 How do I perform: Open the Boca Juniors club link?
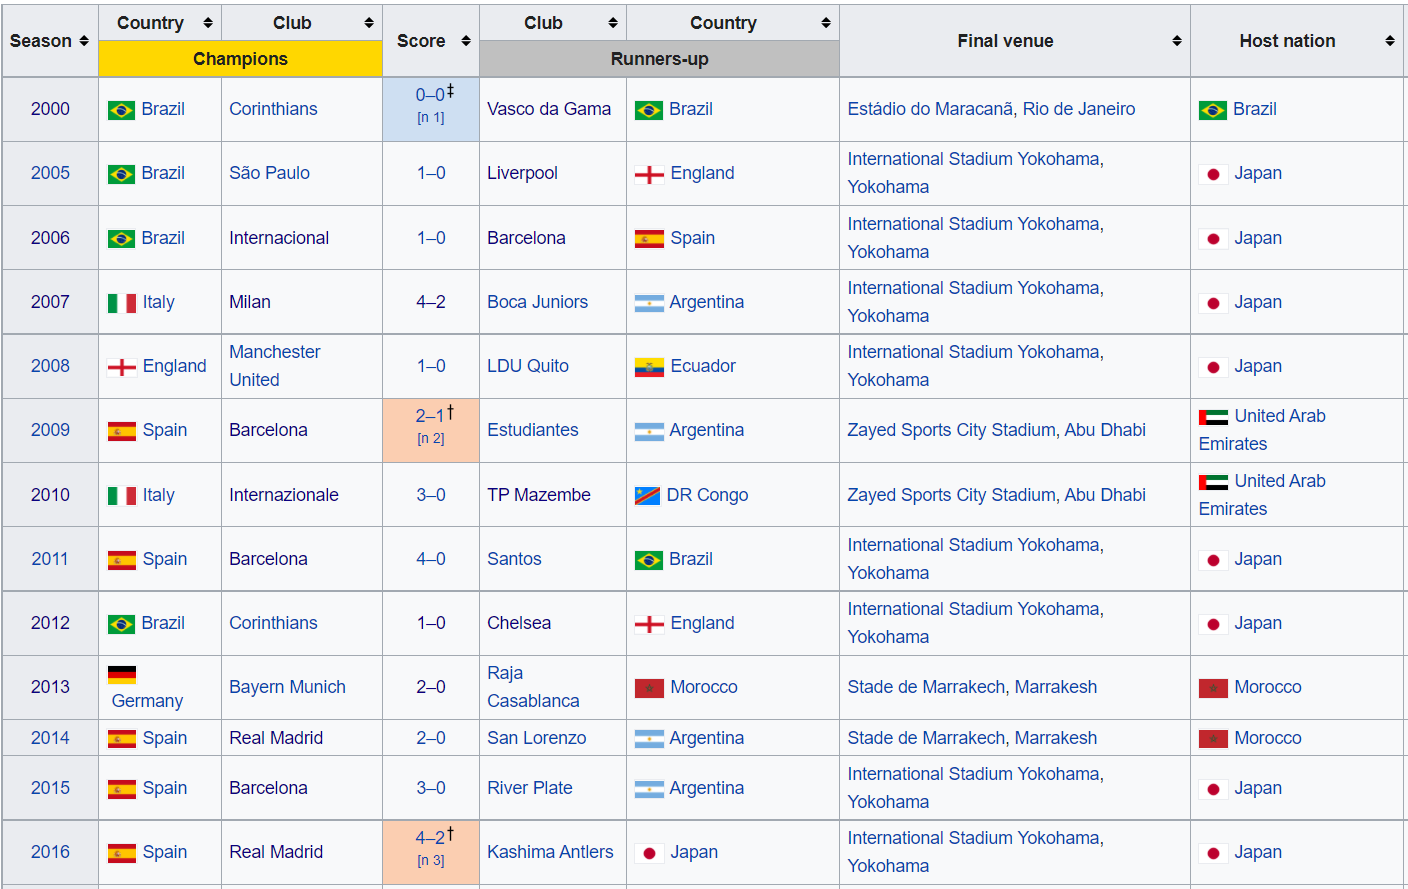click(537, 302)
